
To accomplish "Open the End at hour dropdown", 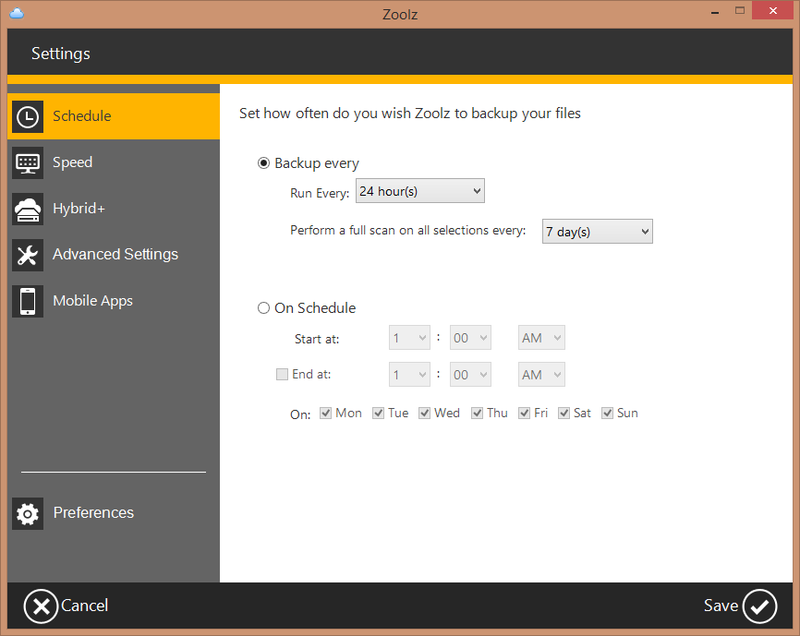I will tap(409, 375).
